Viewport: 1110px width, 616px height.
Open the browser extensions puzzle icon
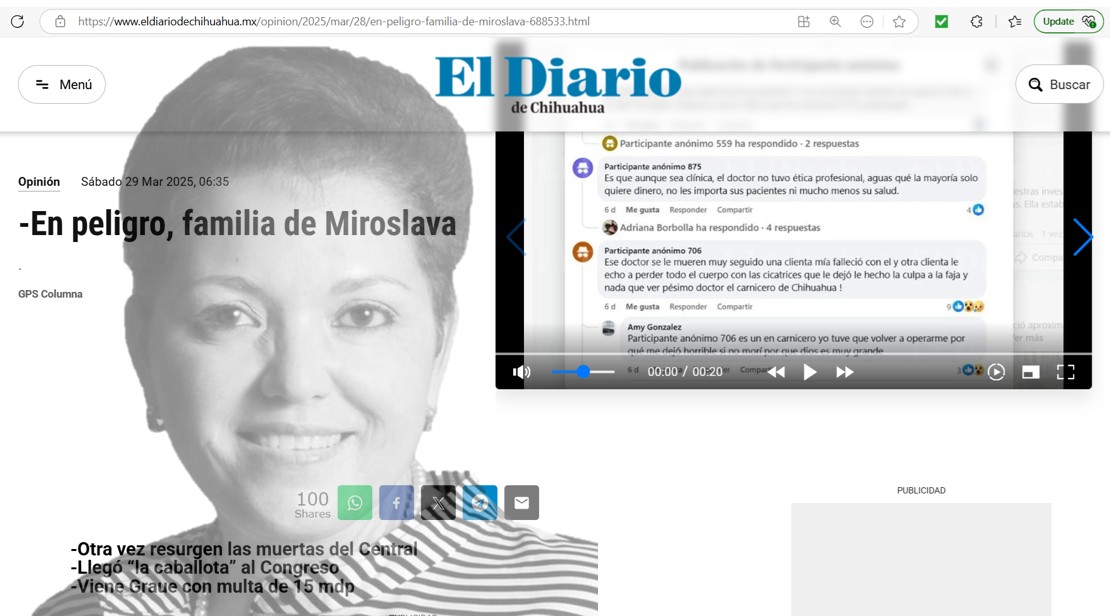[x=977, y=21]
